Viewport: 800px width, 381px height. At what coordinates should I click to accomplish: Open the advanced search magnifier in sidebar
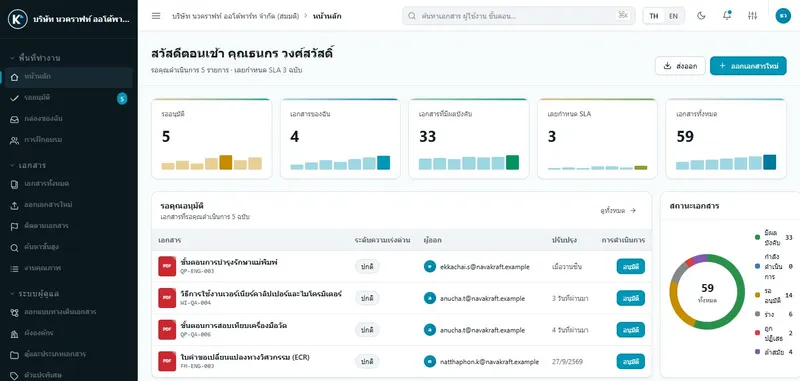click(68, 247)
